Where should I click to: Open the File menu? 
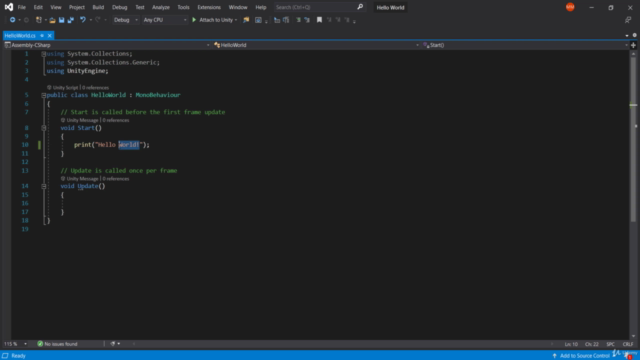click(x=22, y=7)
